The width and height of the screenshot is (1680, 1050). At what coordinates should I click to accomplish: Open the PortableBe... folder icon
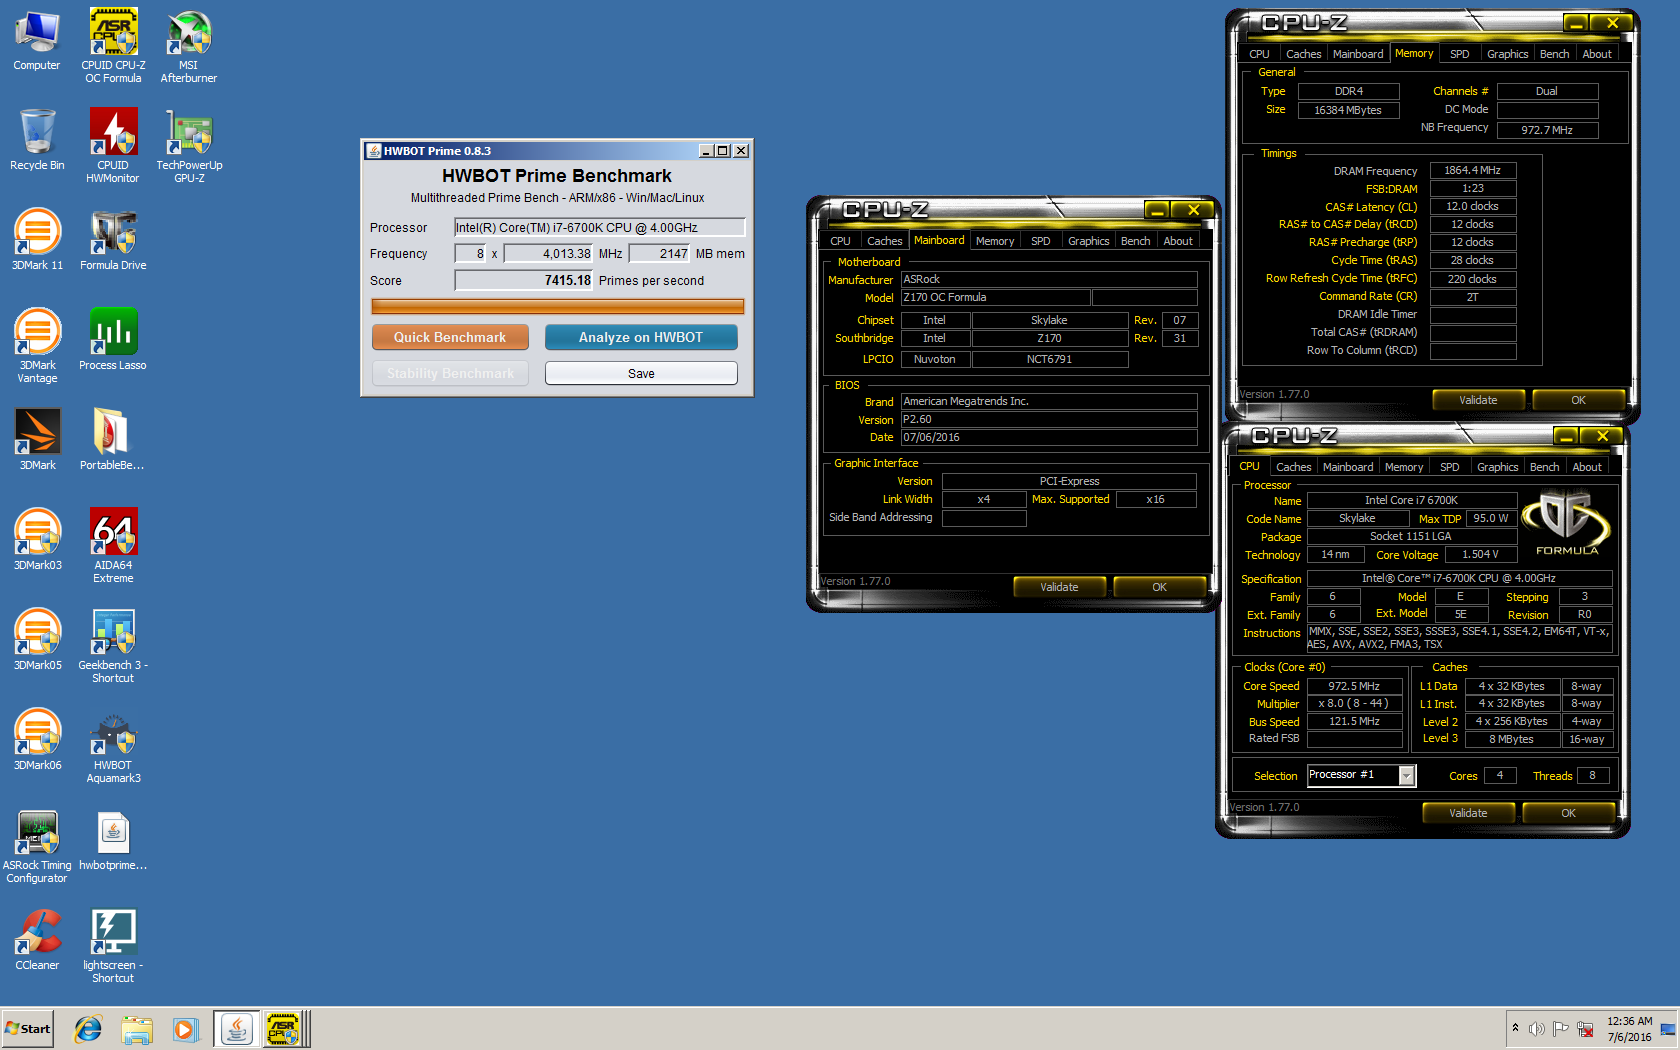pyautogui.click(x=113, y=440)
